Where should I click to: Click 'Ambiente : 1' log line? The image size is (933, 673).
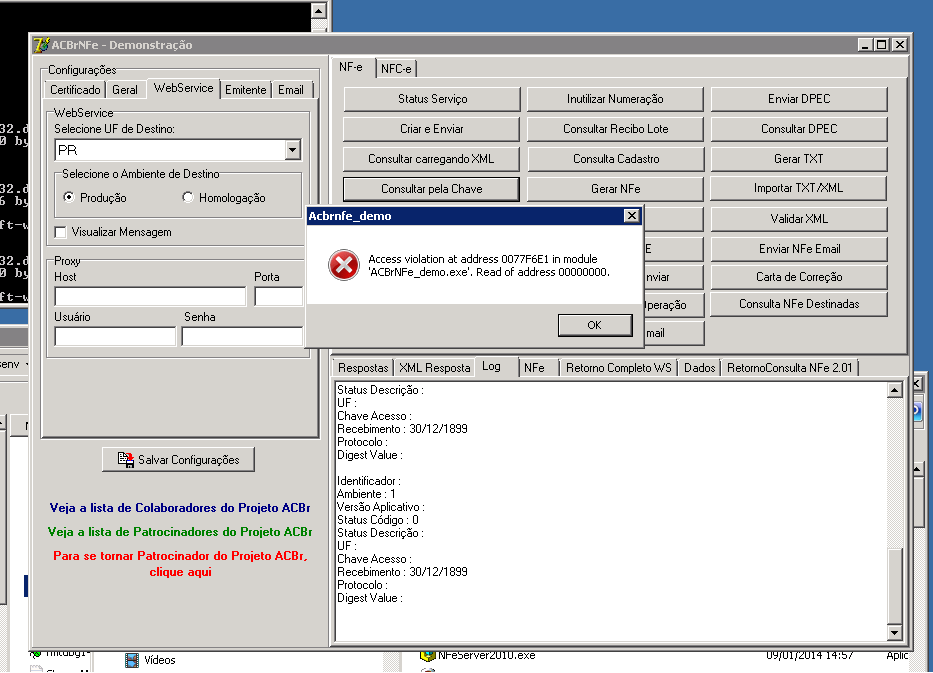tap(367, 494)
